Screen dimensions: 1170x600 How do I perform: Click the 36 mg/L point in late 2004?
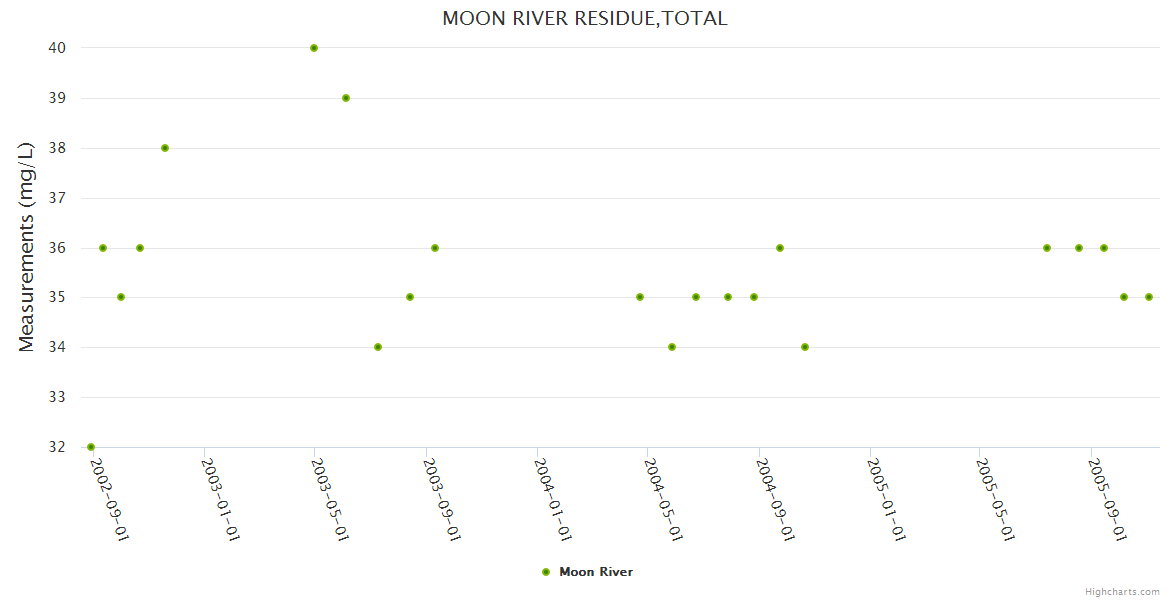780,248
